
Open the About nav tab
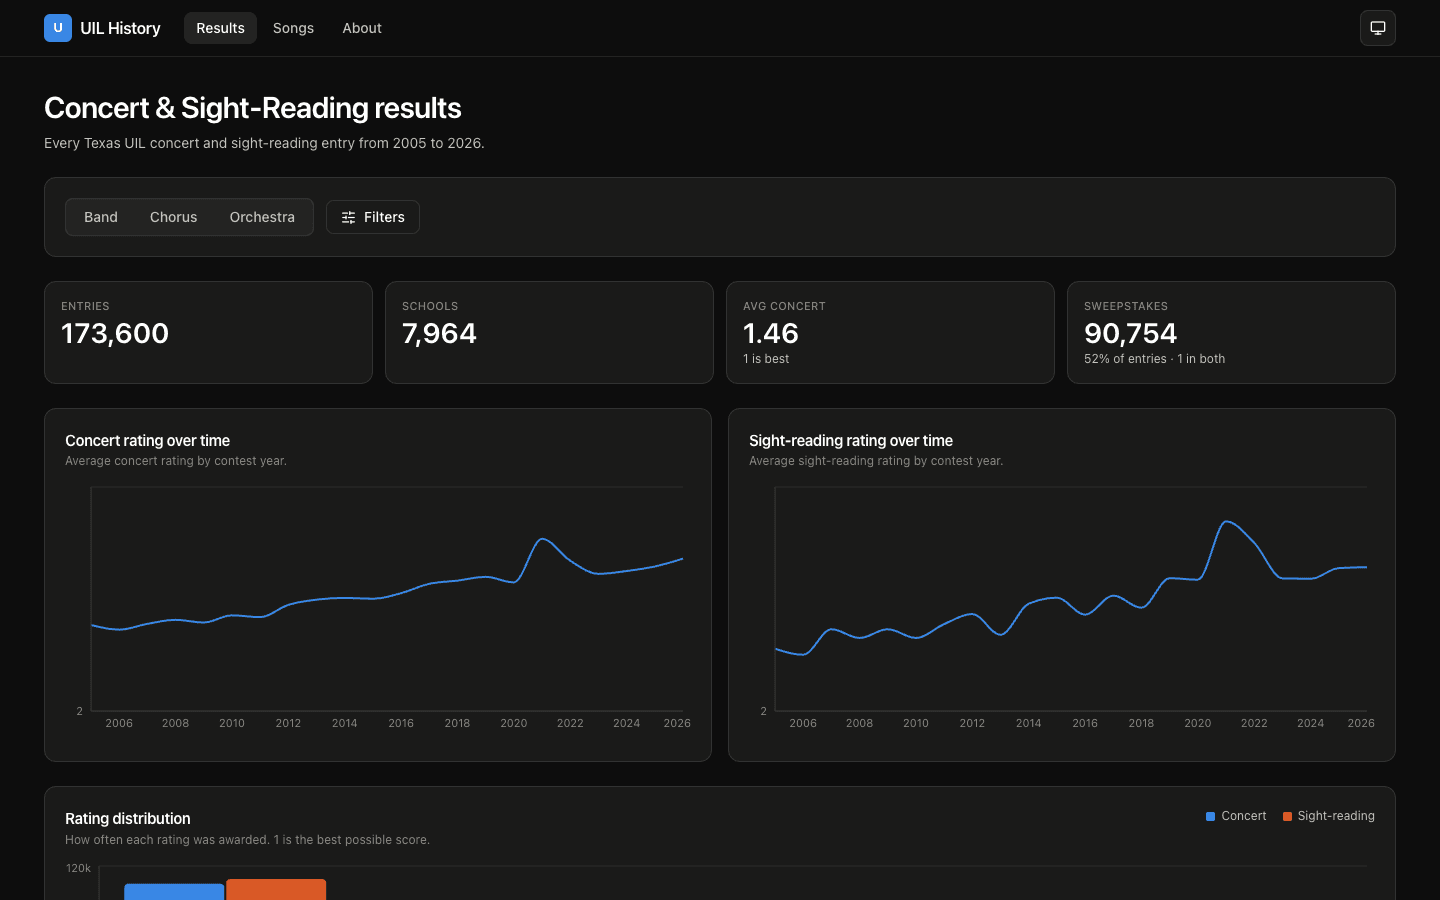[362, 28]
